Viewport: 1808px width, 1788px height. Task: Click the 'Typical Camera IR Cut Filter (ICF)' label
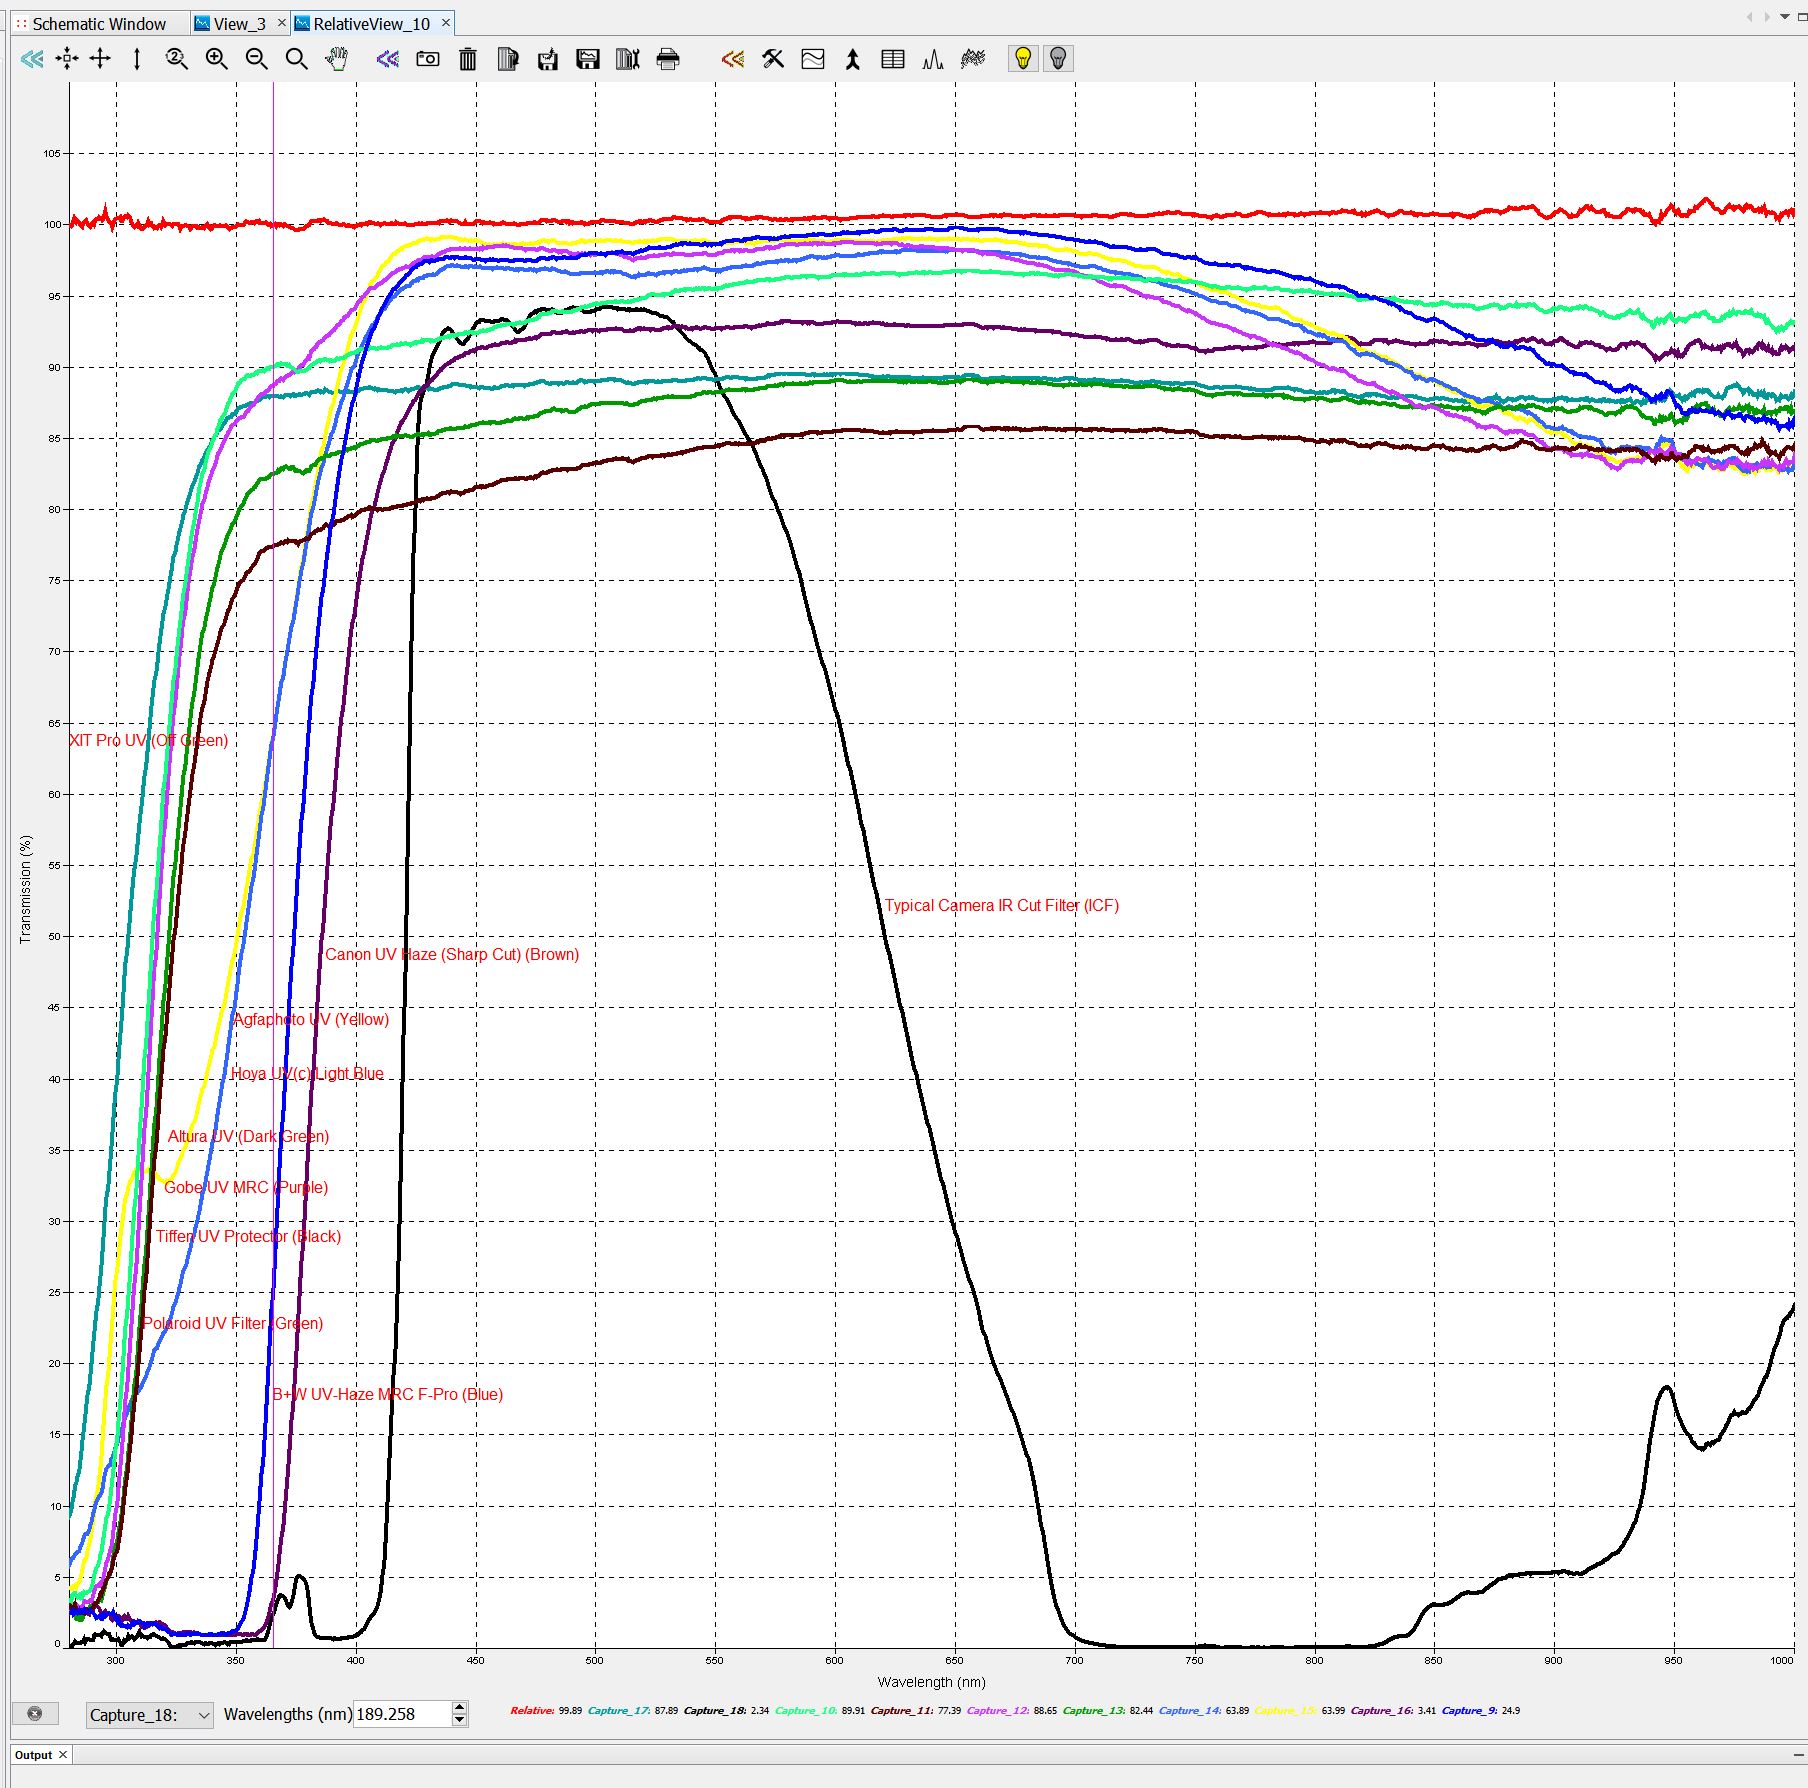(1001, 906)
